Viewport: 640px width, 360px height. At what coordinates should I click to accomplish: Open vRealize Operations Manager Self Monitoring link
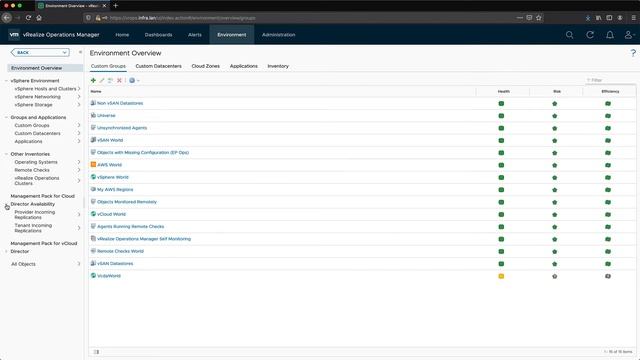[x=144, y=239]
